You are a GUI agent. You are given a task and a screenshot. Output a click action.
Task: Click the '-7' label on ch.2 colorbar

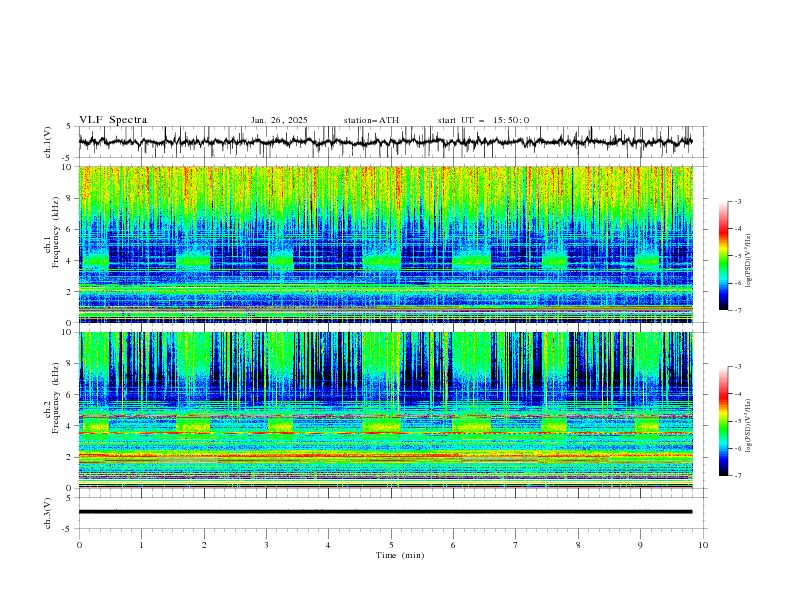click(x=737, y=475)
